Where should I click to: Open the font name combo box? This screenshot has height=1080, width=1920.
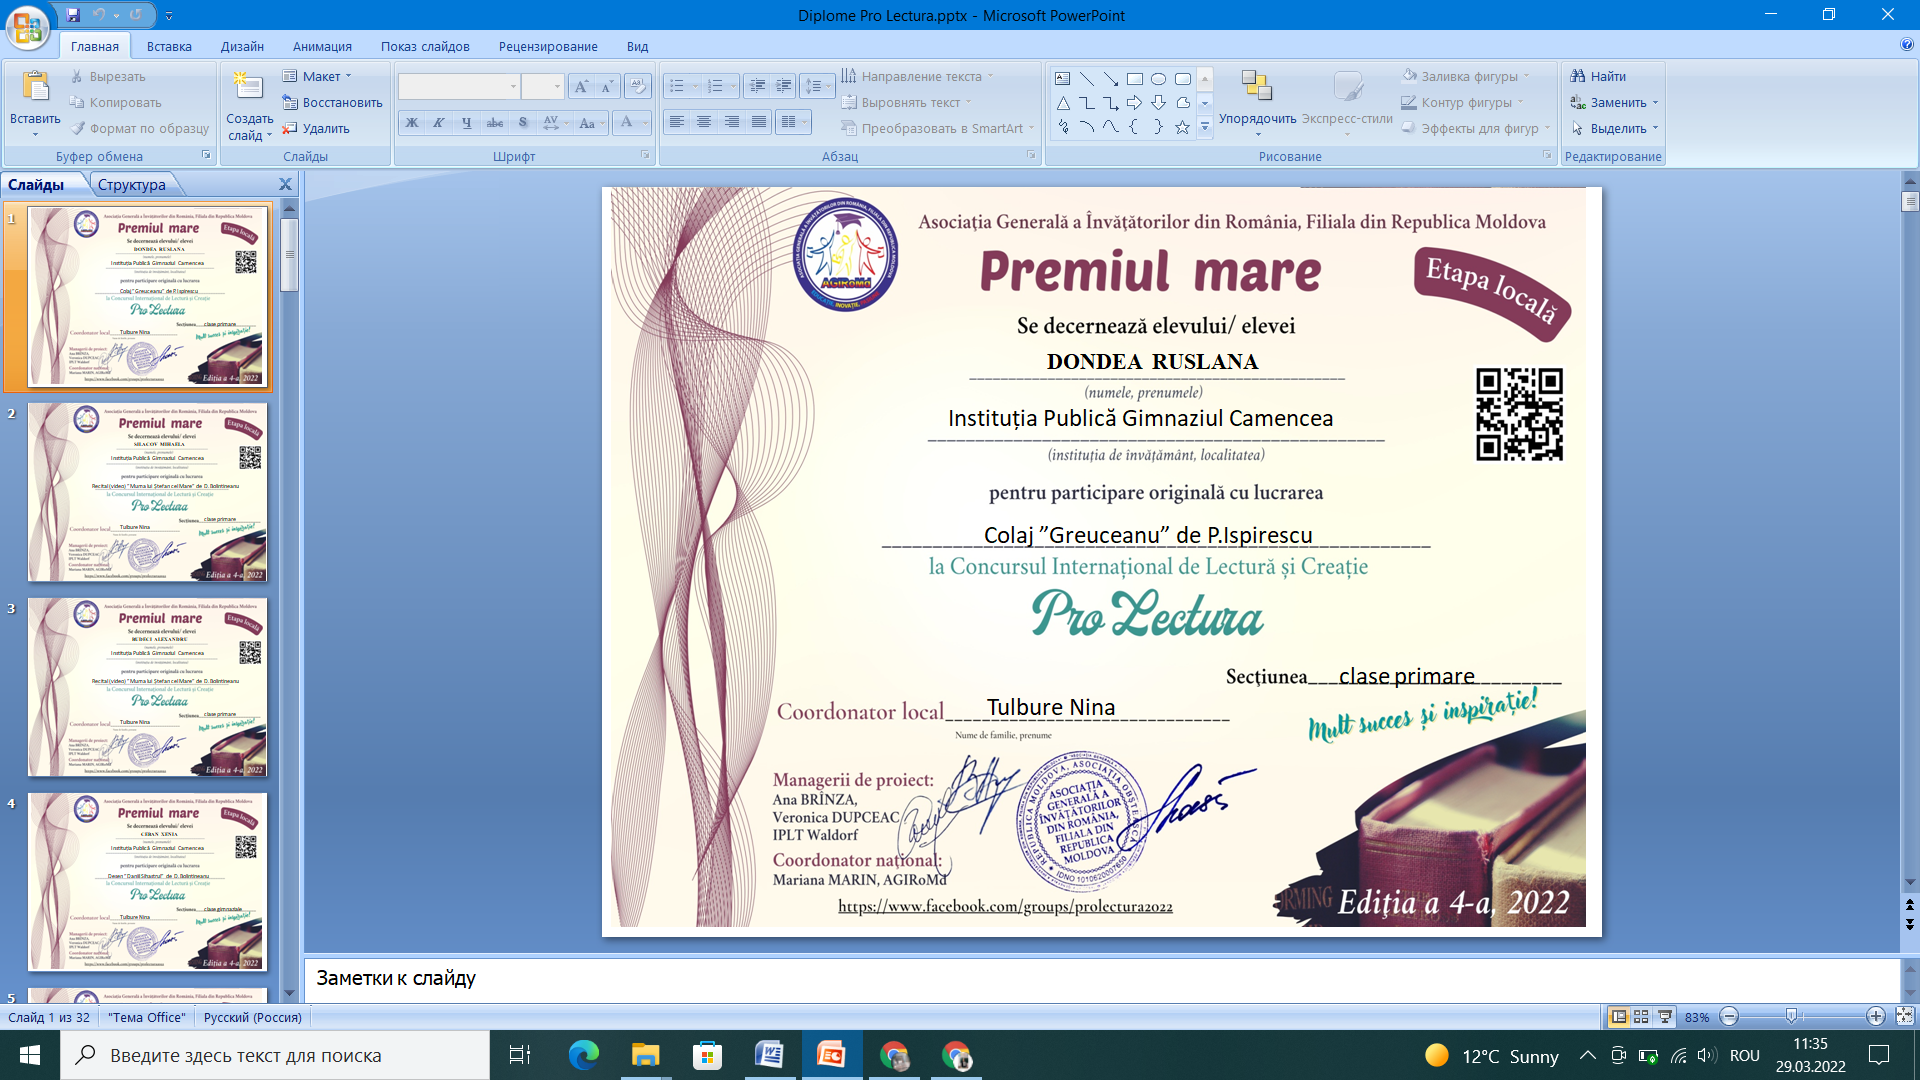[x=459, y=87]
